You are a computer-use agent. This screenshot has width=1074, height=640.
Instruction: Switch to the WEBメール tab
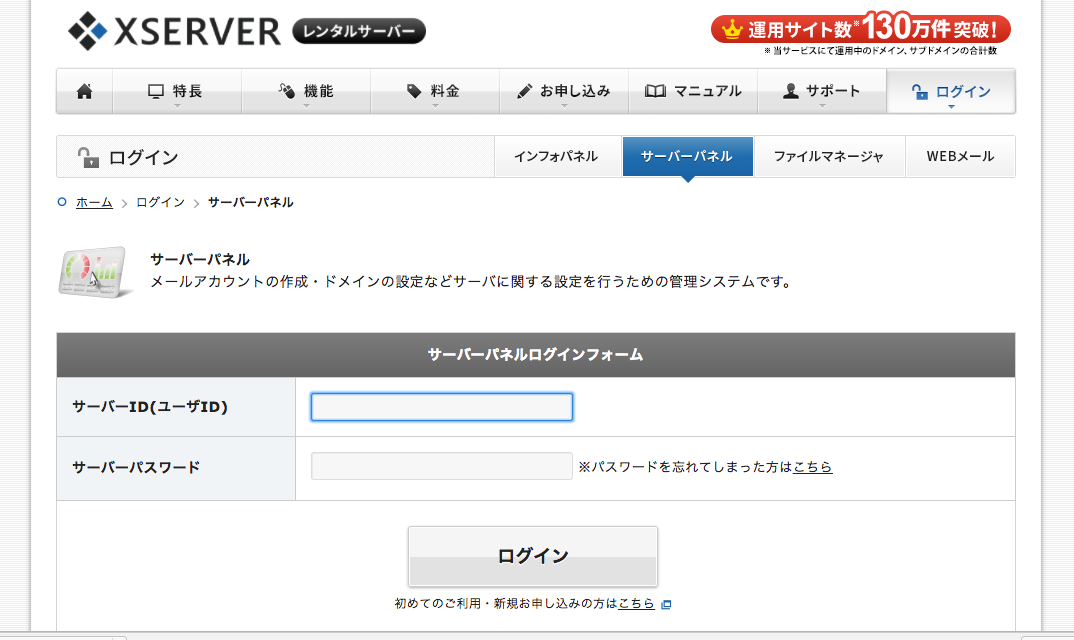pos(960,156)
